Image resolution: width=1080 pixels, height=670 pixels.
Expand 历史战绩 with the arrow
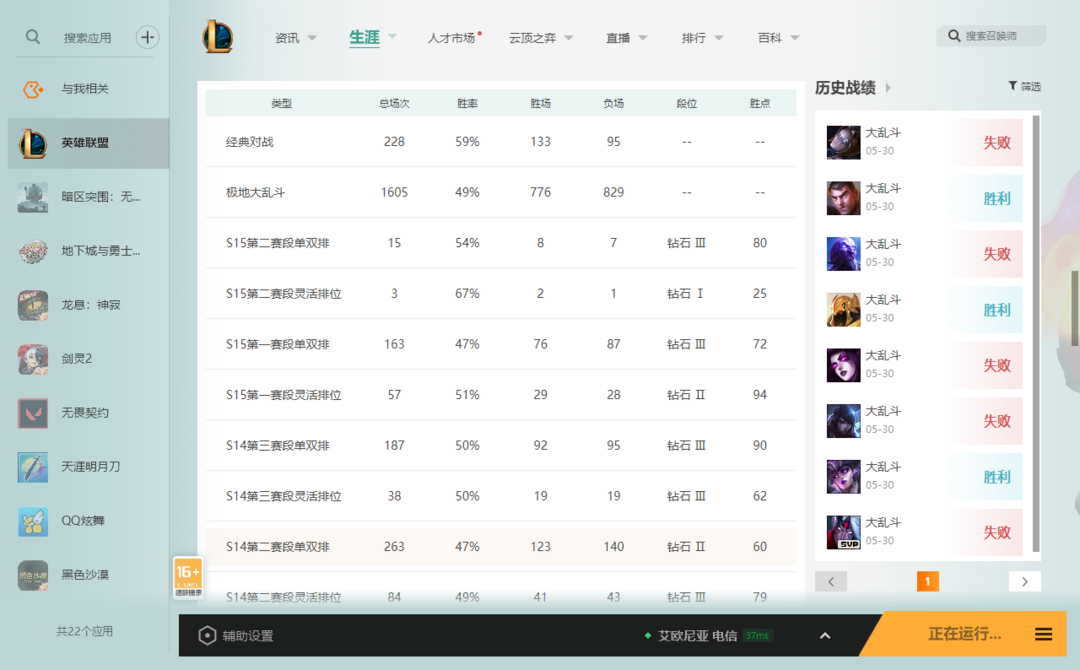tap(888, 88)
